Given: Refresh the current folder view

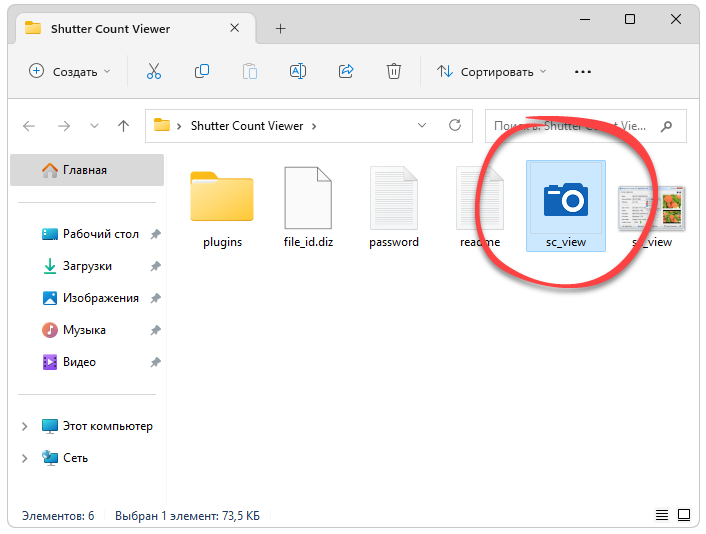Looking at the screenshot, I should click(455, 125).
